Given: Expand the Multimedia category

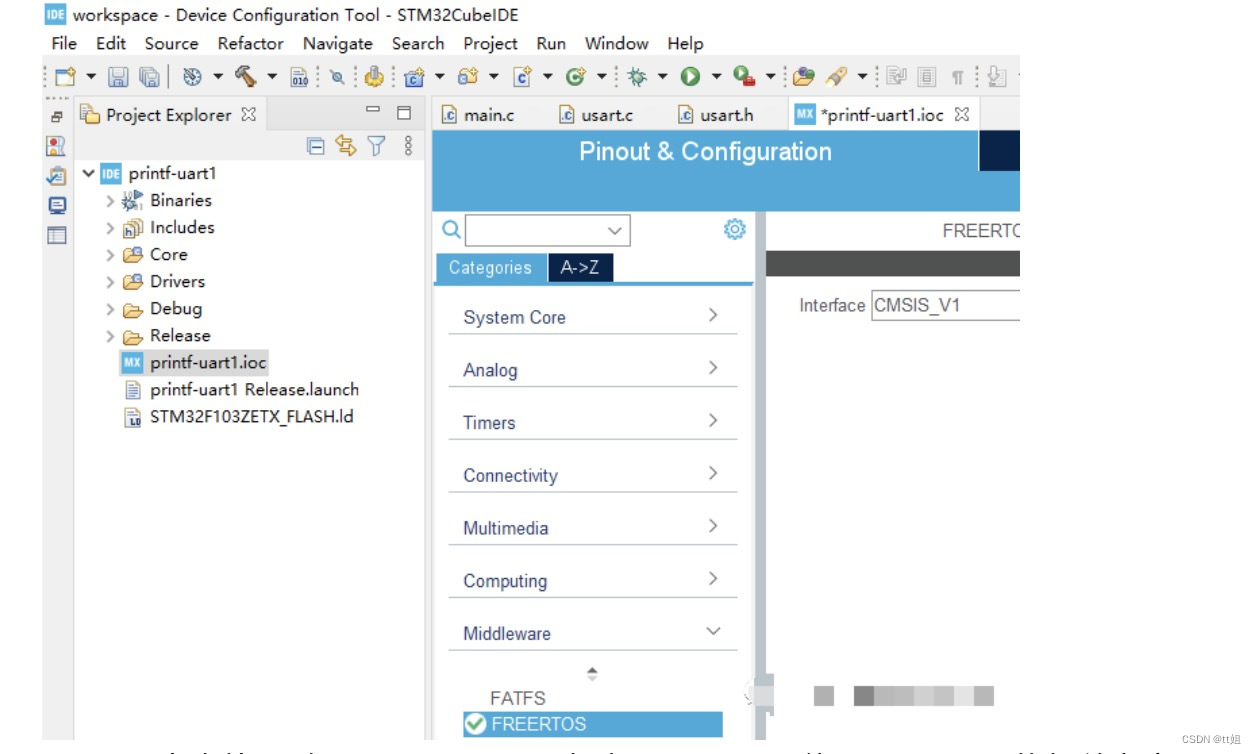Looking at the screenshot, I should (x=592, y=527).
